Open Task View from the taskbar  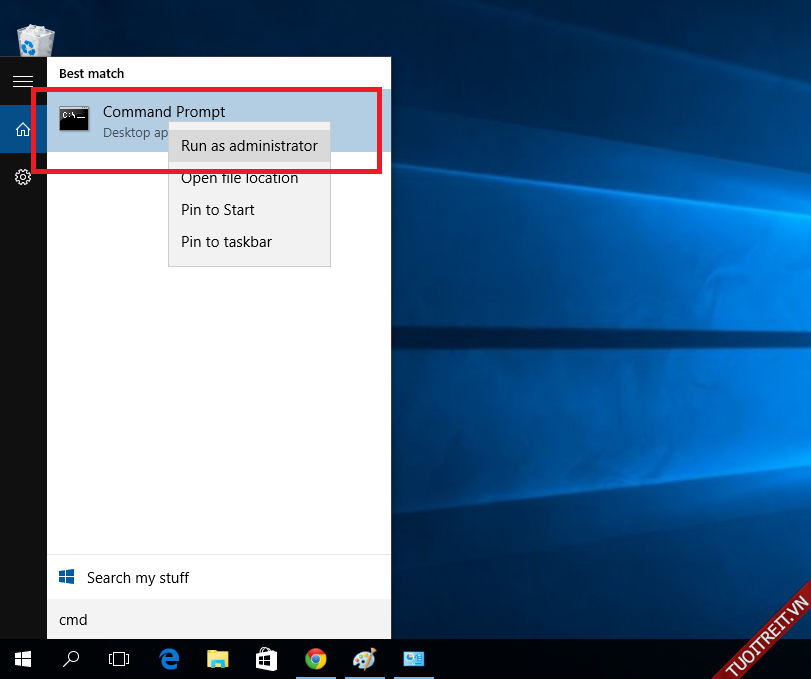coord(119,659)
